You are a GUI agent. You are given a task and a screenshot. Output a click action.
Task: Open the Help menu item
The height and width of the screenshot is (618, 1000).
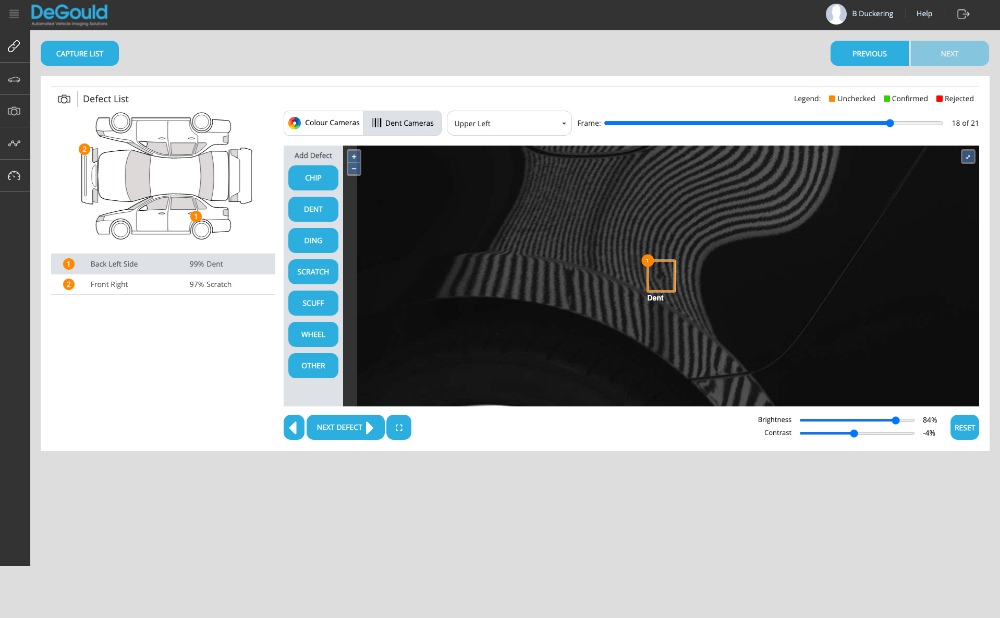[924, 14]
